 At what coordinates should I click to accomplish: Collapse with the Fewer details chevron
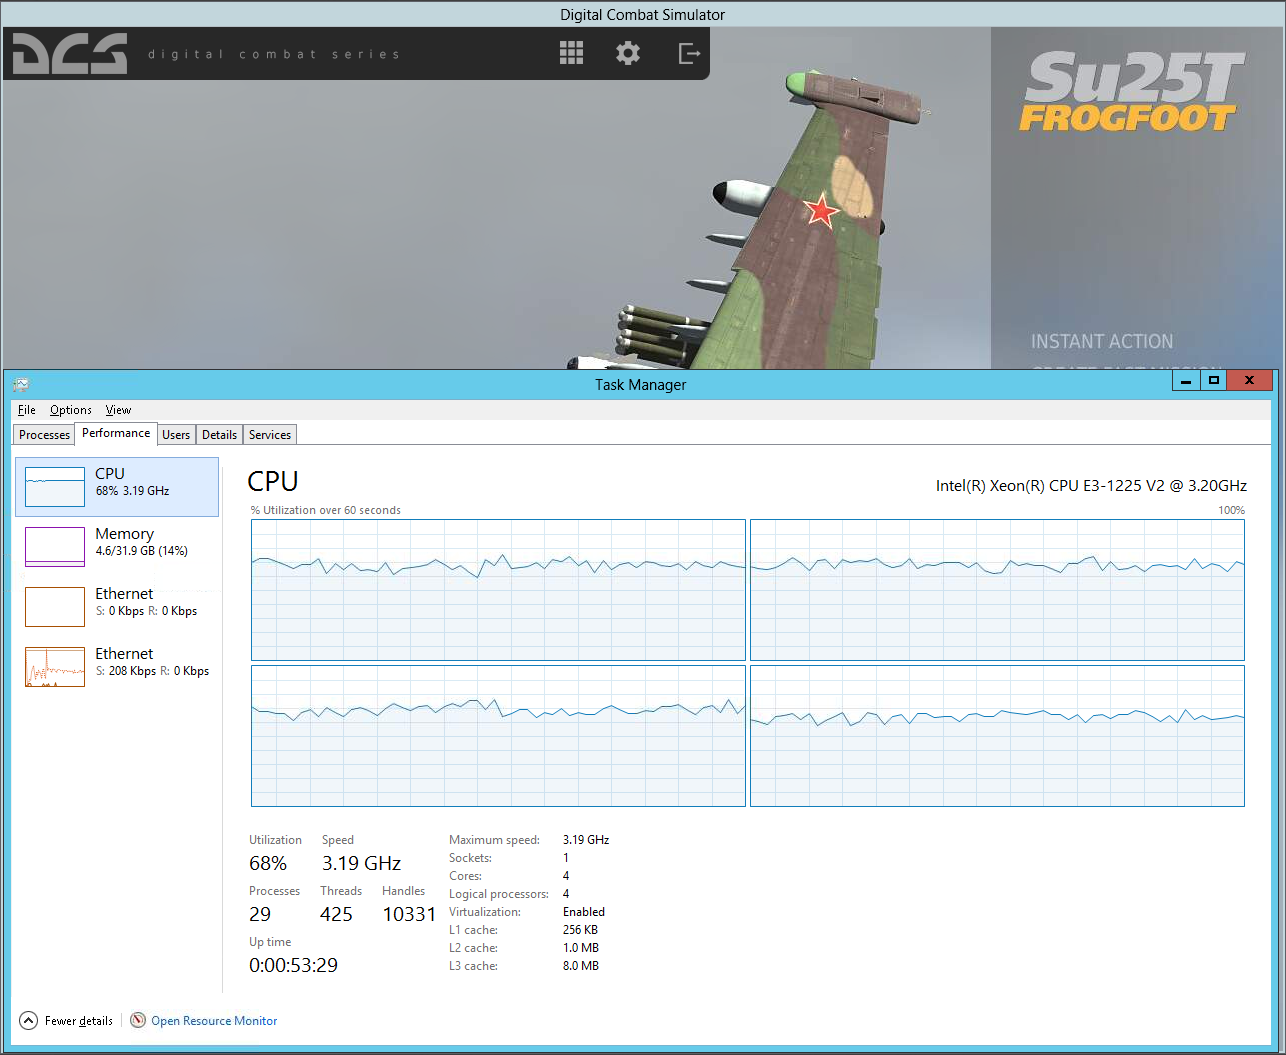point(29,1020)
